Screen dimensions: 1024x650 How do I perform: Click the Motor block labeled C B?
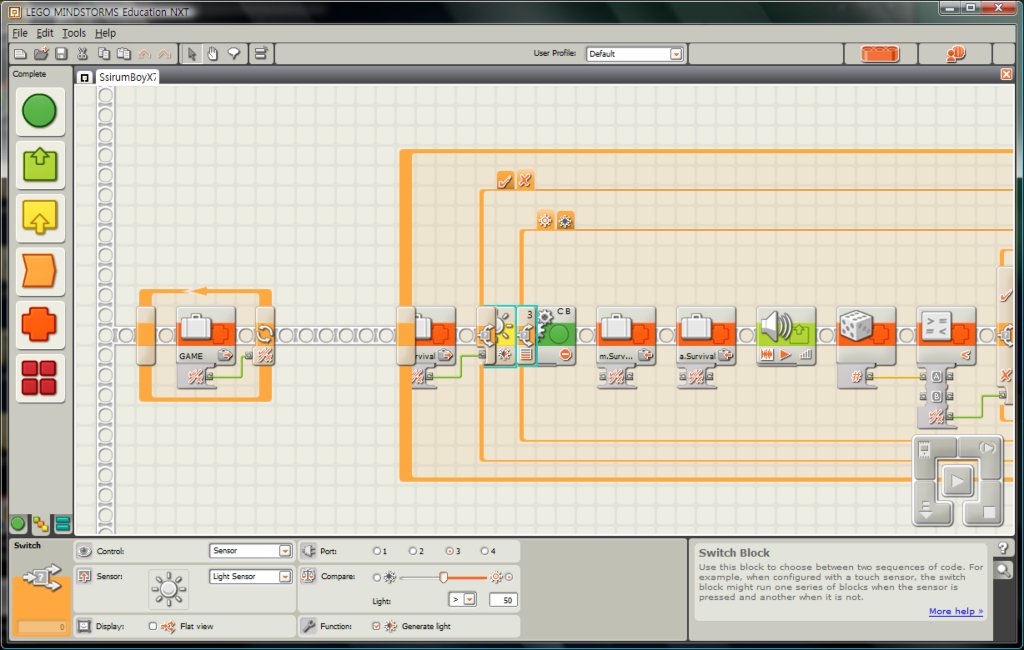556,335
